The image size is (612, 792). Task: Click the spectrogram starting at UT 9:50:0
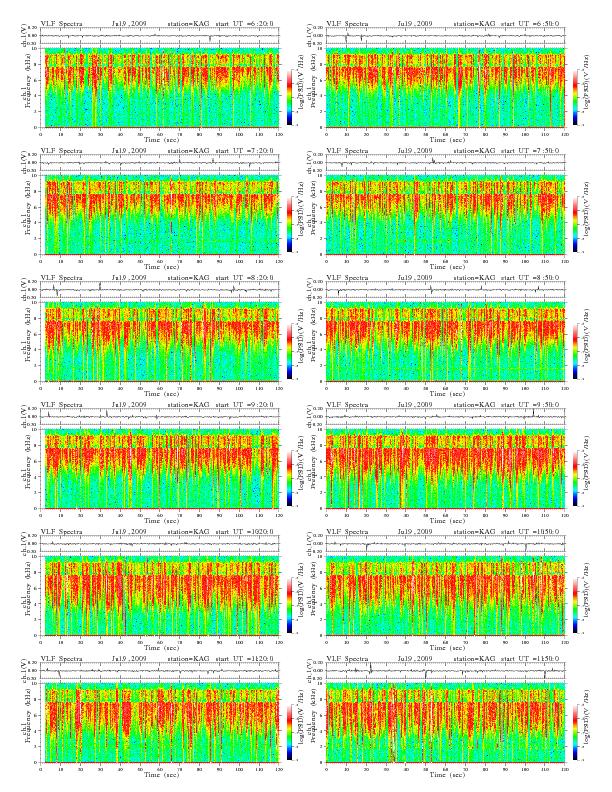tap(445, 469)
